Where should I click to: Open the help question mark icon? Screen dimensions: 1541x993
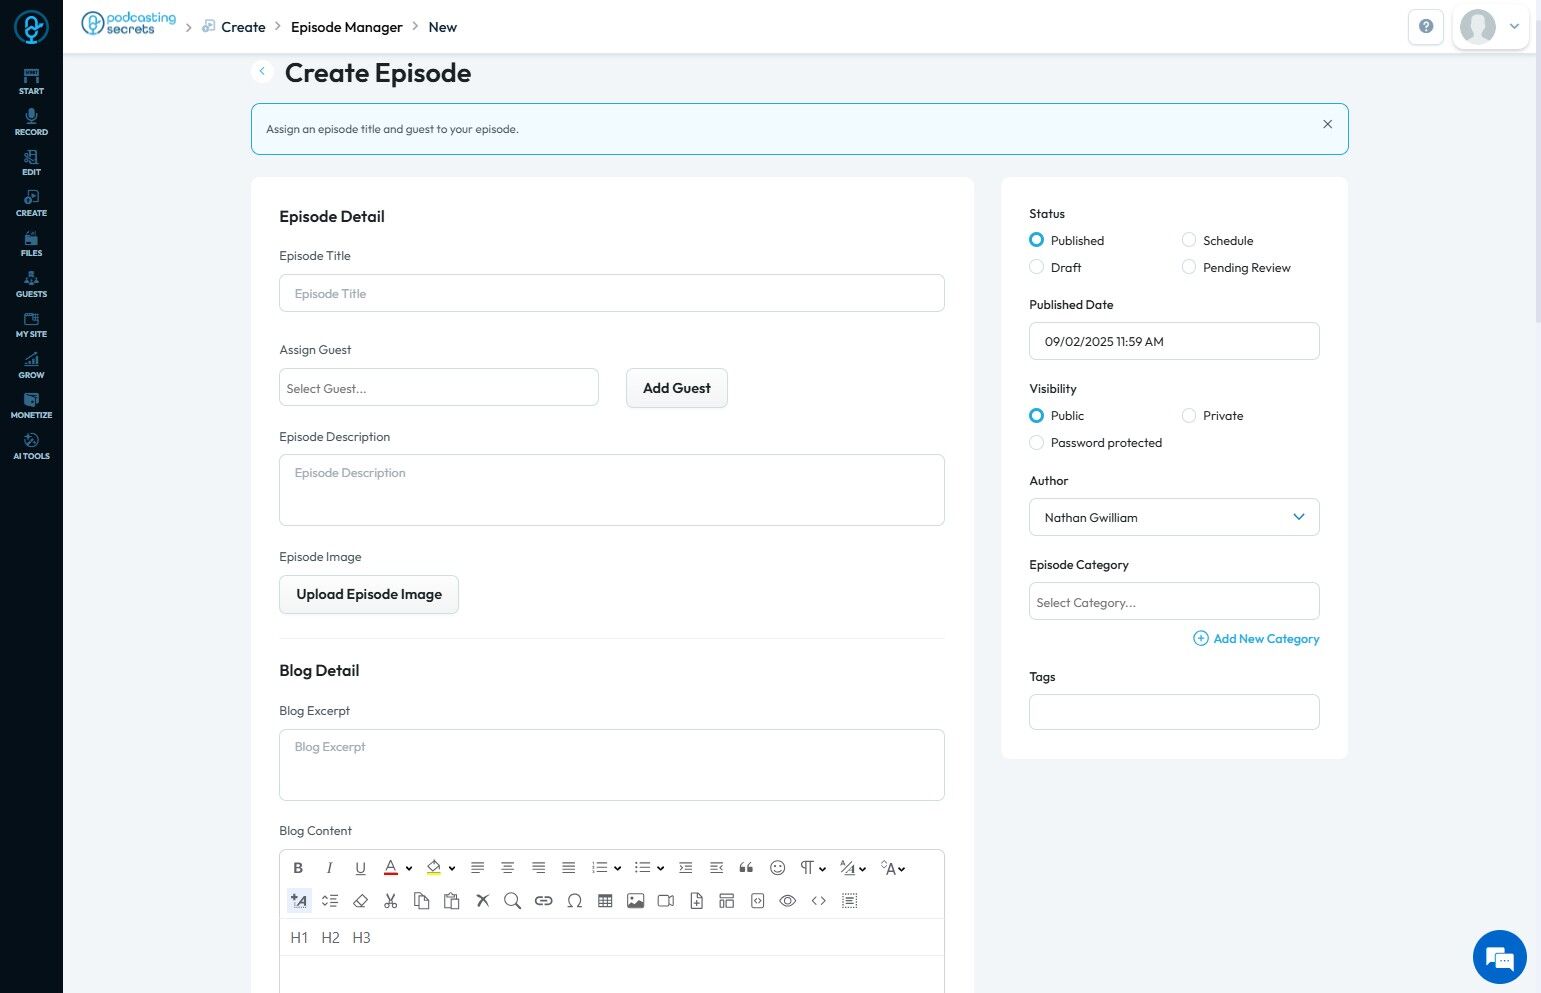click(x=1426, y=27)
